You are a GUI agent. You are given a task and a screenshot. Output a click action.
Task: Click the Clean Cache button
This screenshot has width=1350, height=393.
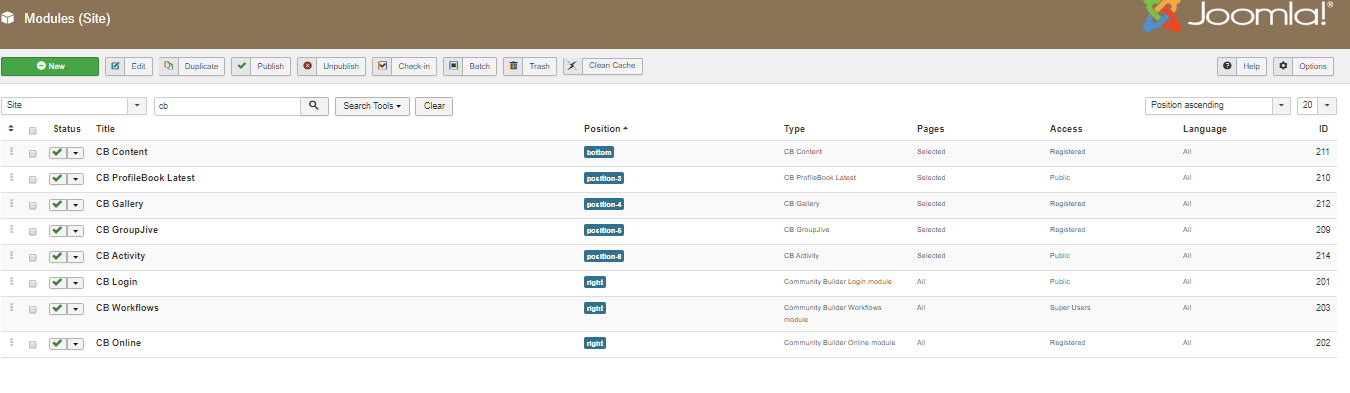pyautogui.click(x=603, y=66)
